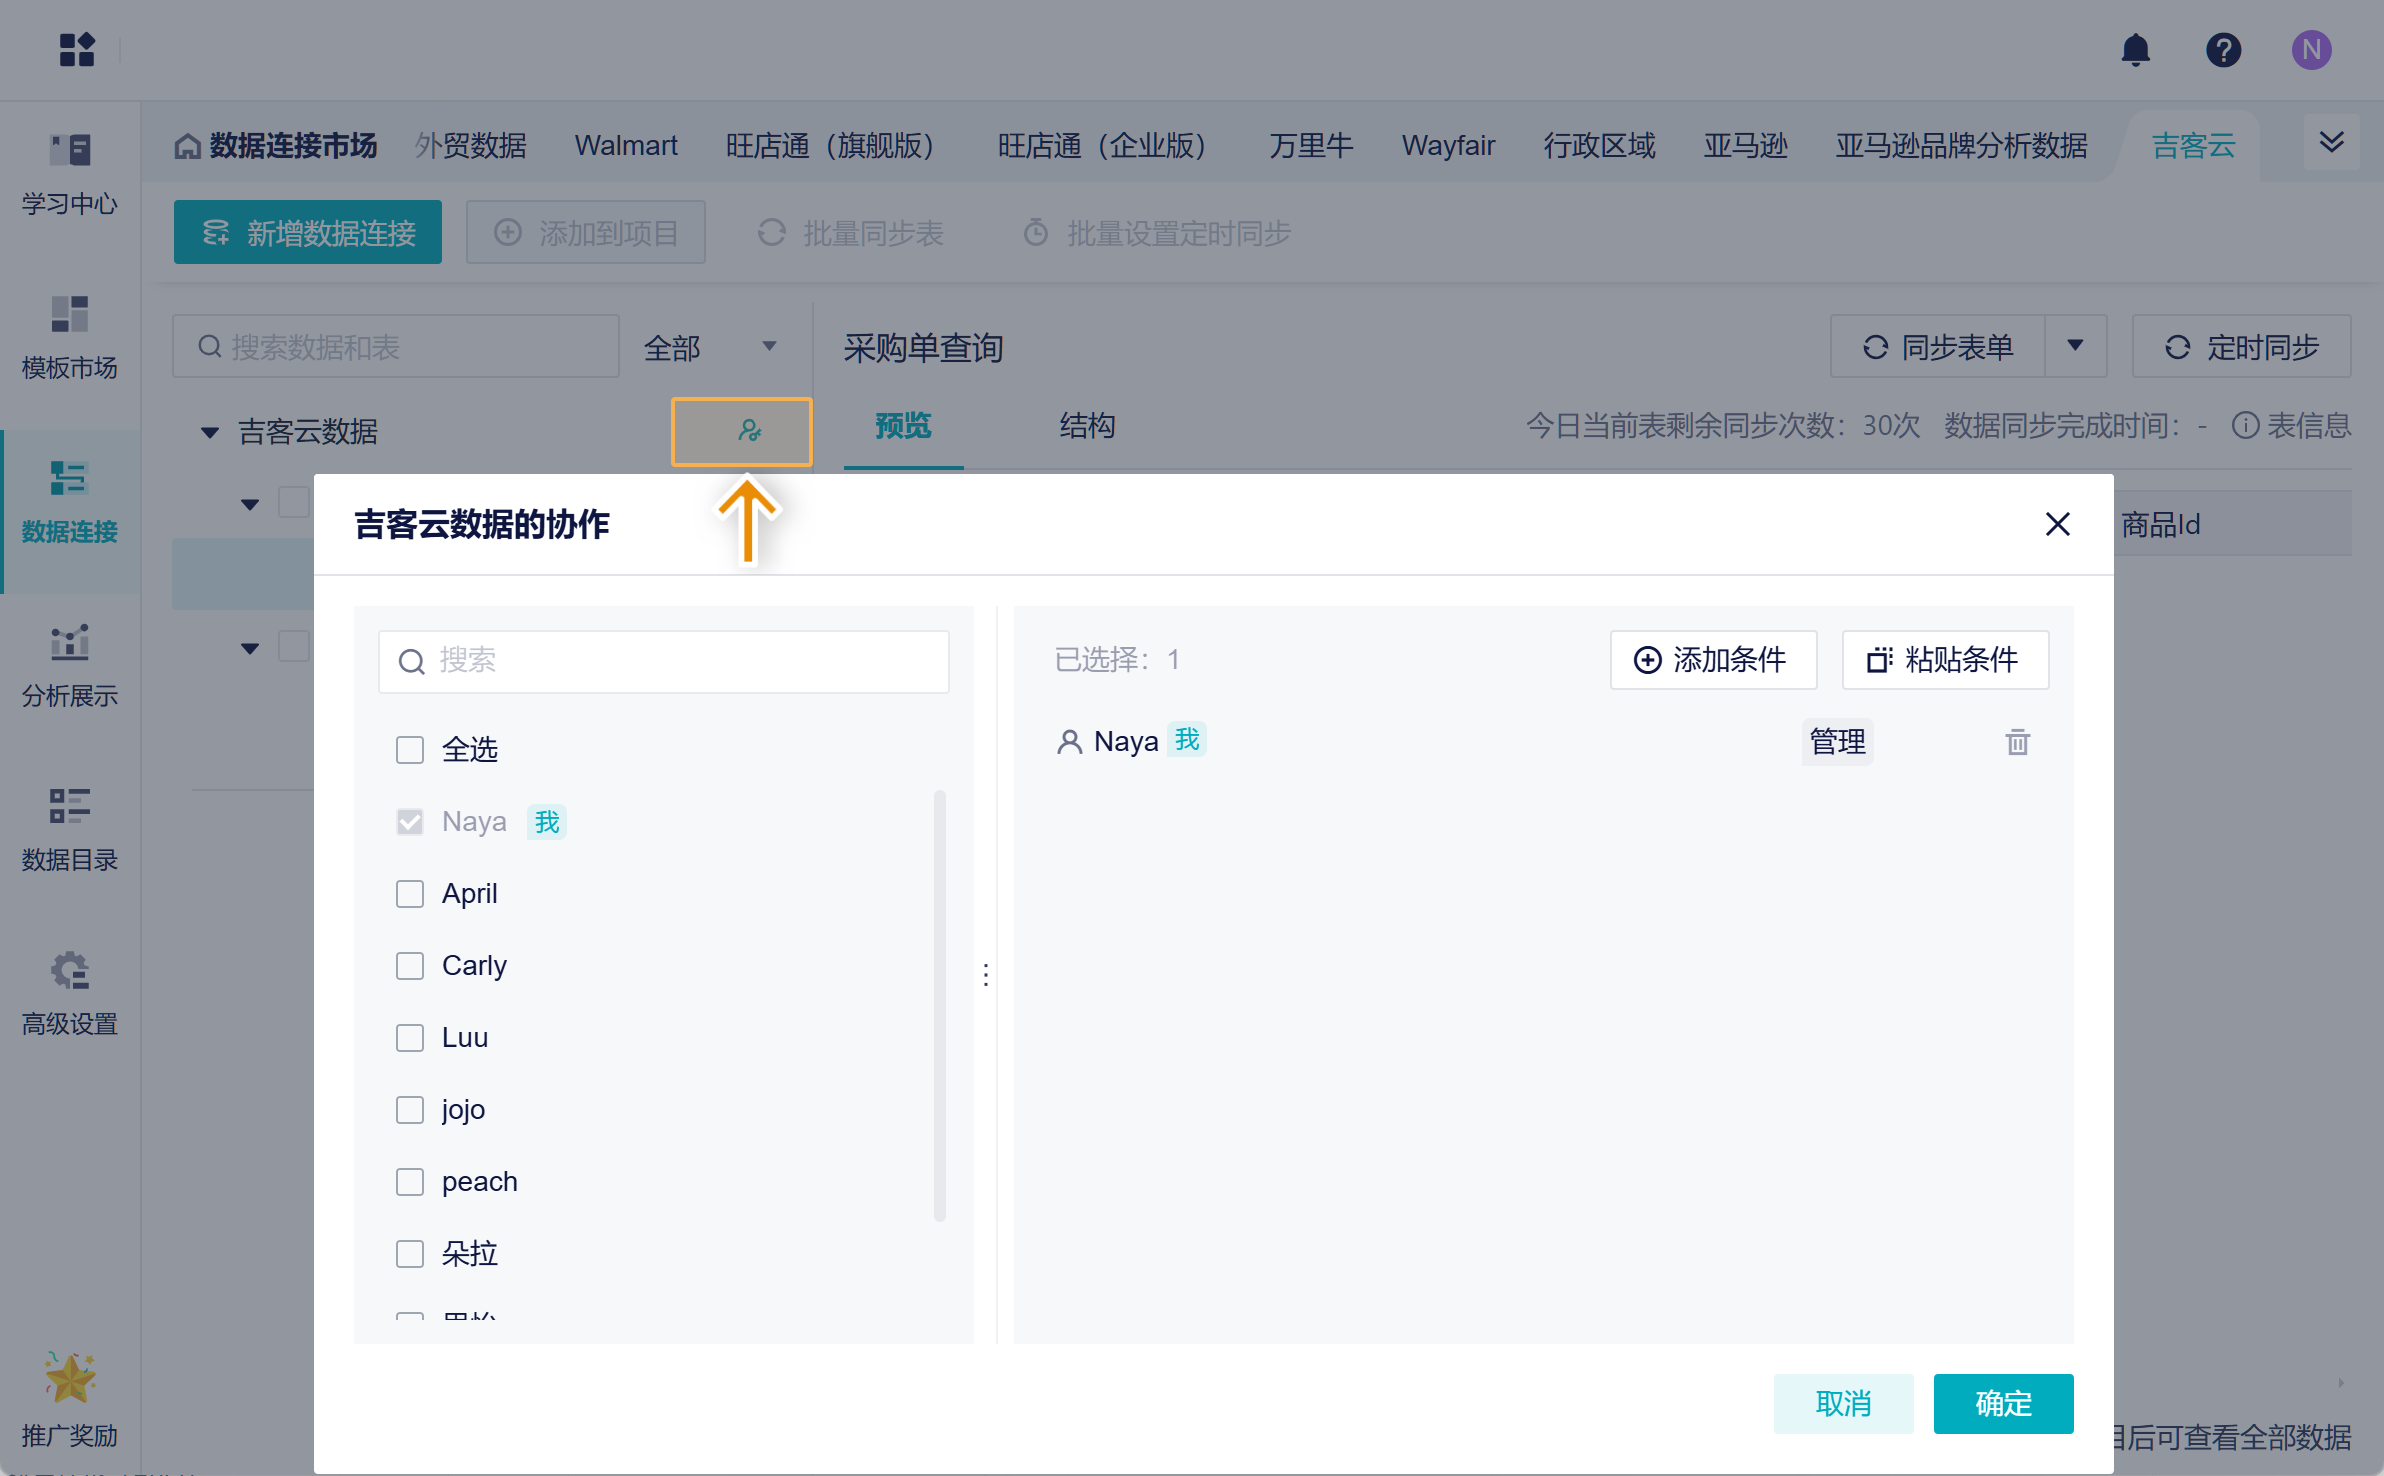
Task: Delete Naya with the trash icon
Action: (2017, 742)
